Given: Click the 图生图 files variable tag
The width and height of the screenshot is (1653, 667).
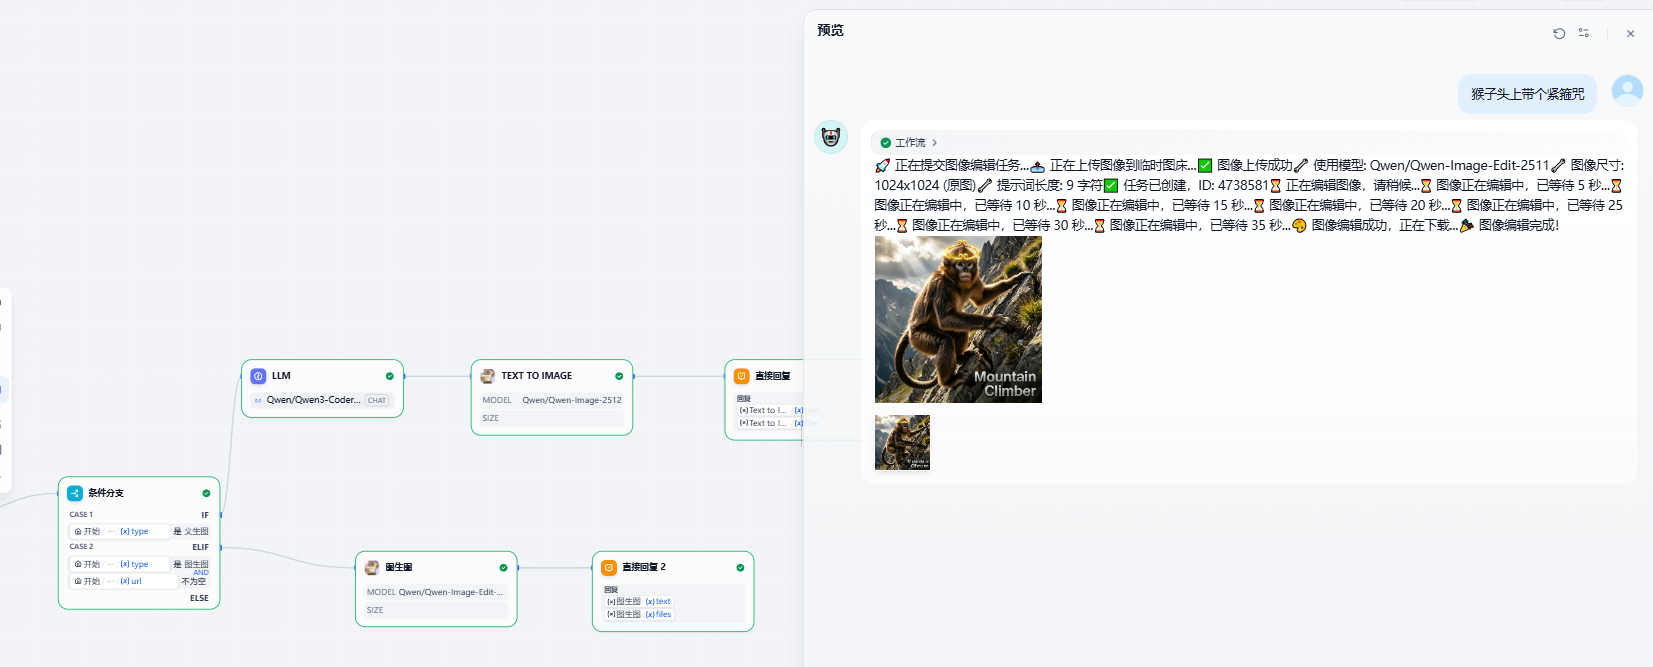Looking at the screenshot, I should point(640,614).
